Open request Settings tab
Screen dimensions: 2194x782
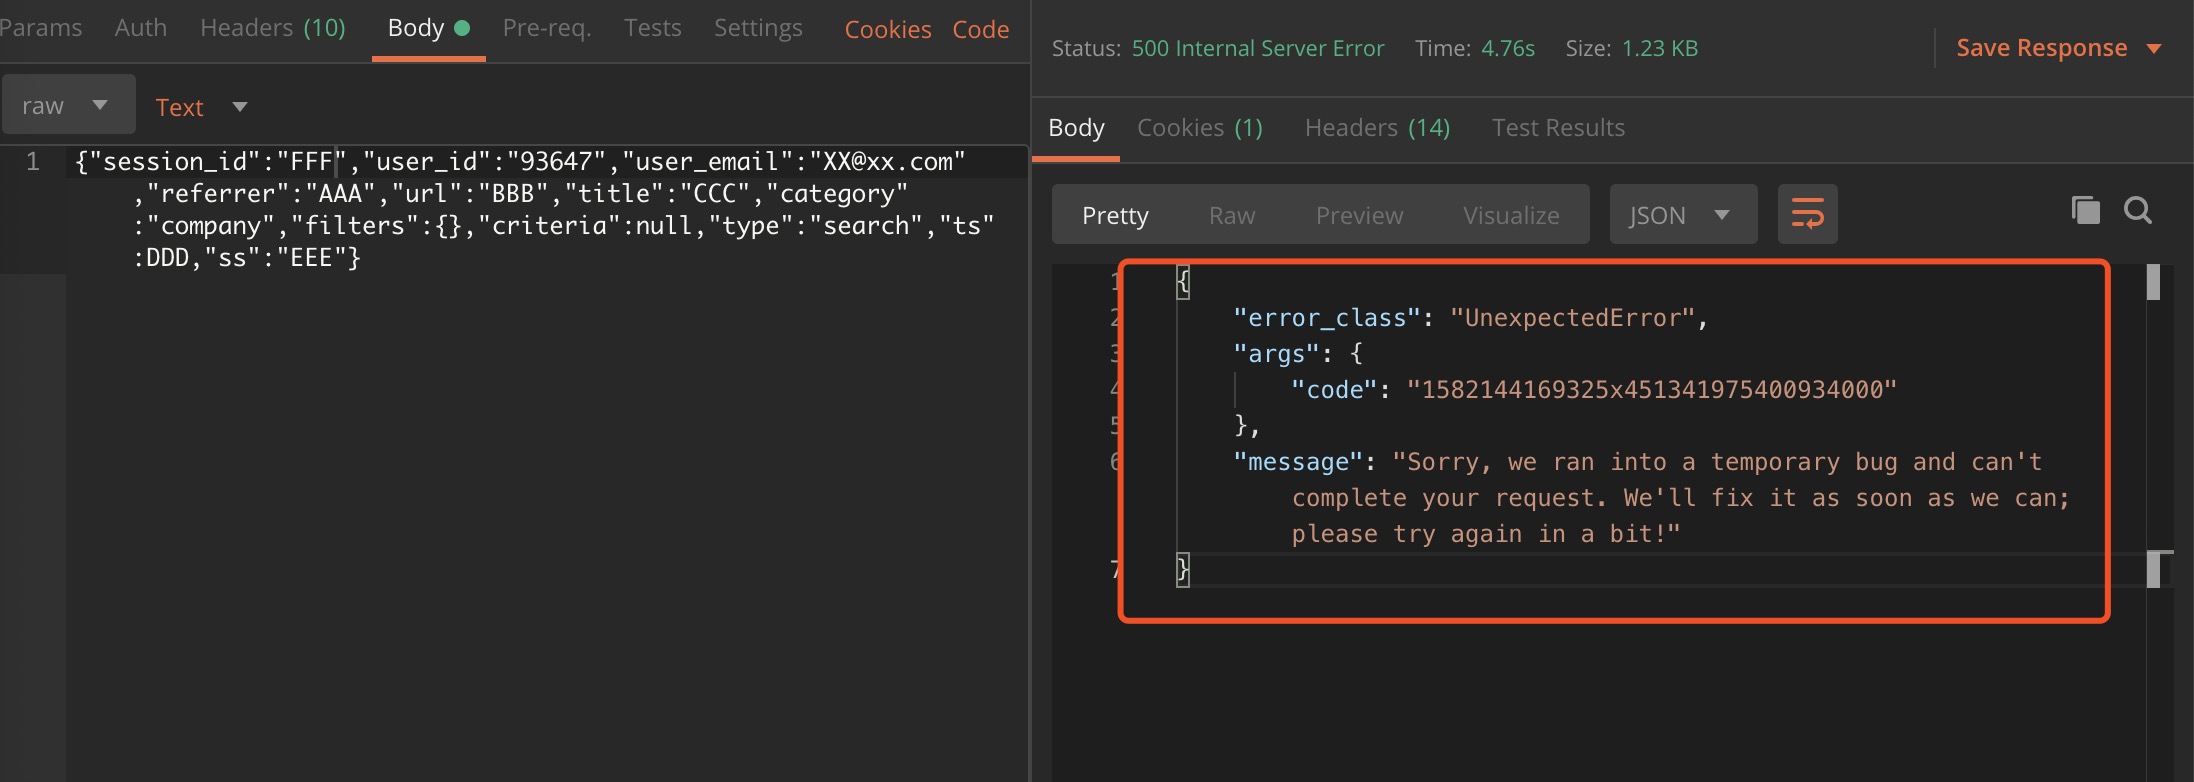(x=758, y=28)
